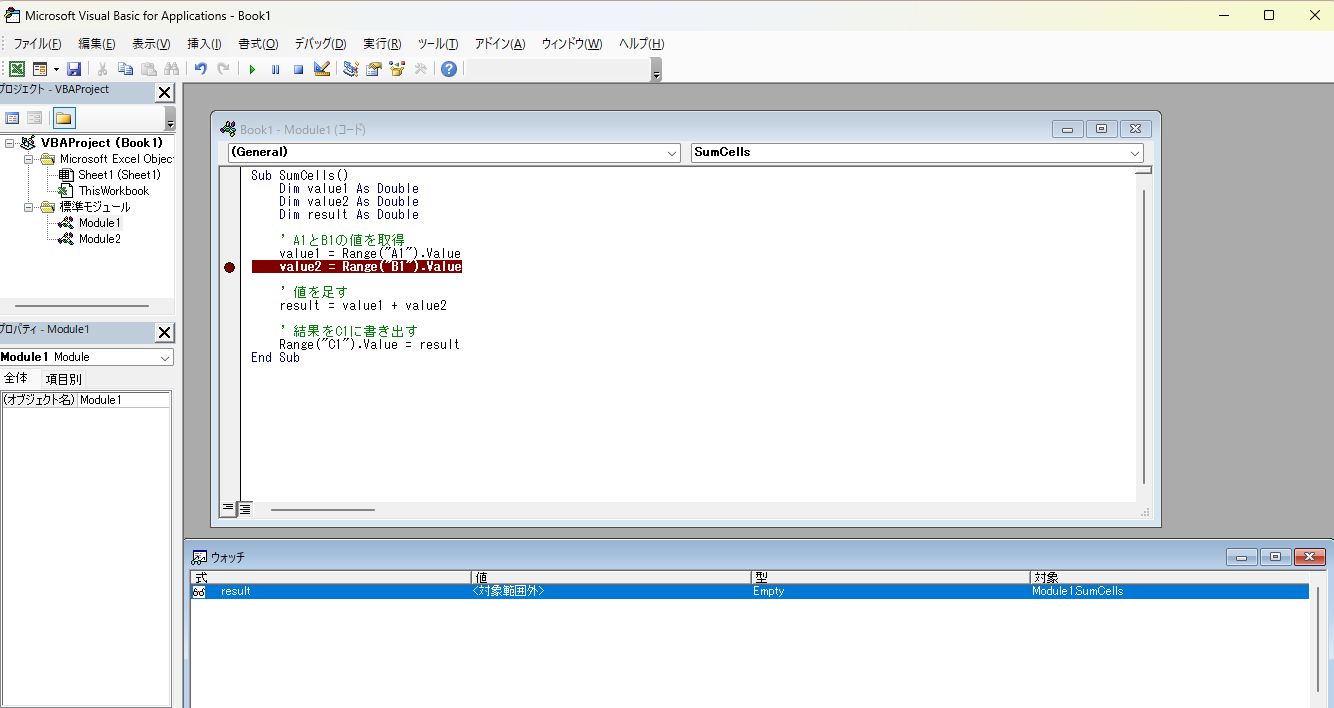
Task: Click the Paste clipboard icon
Action: [148, 69]
